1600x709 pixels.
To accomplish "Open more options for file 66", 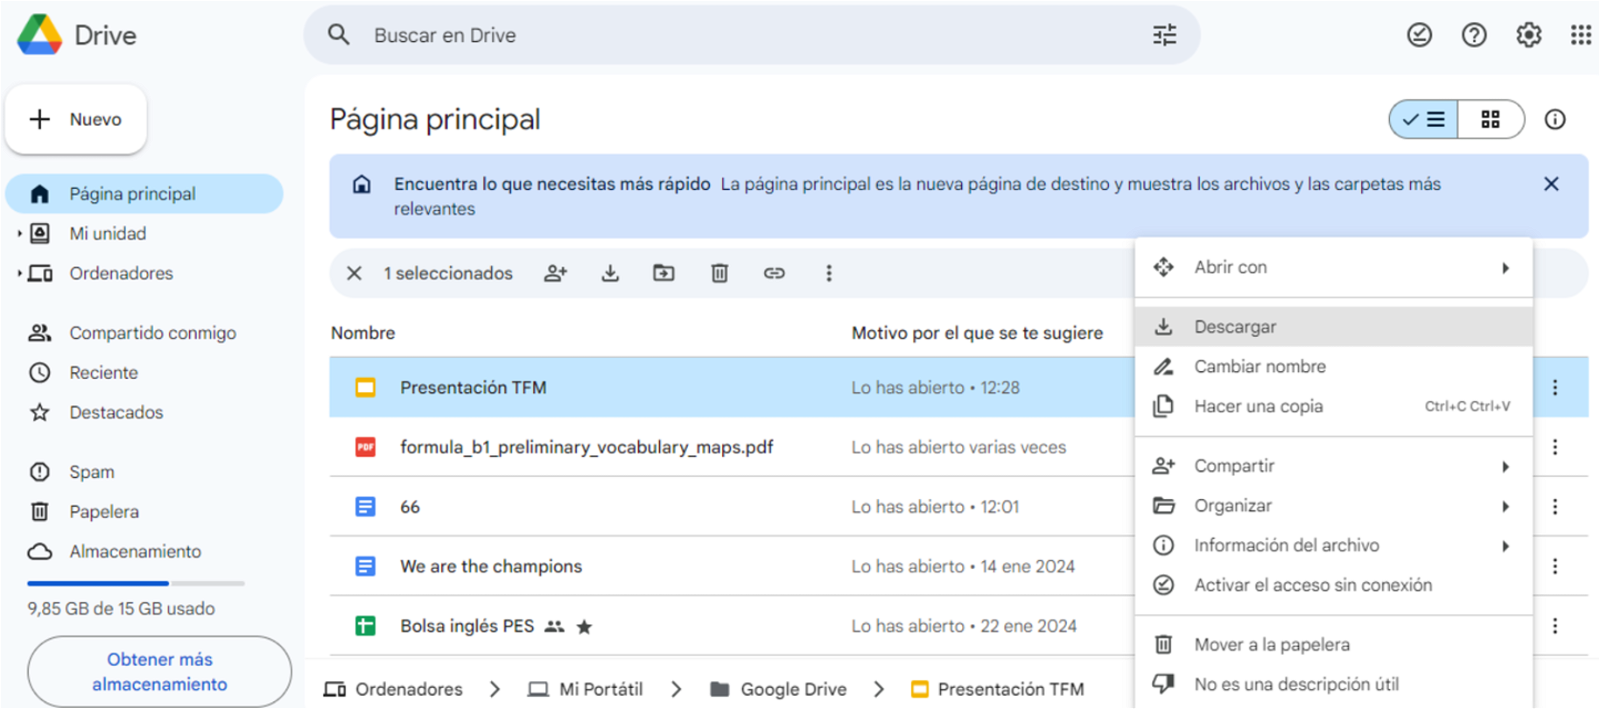I will point(1555,507).
